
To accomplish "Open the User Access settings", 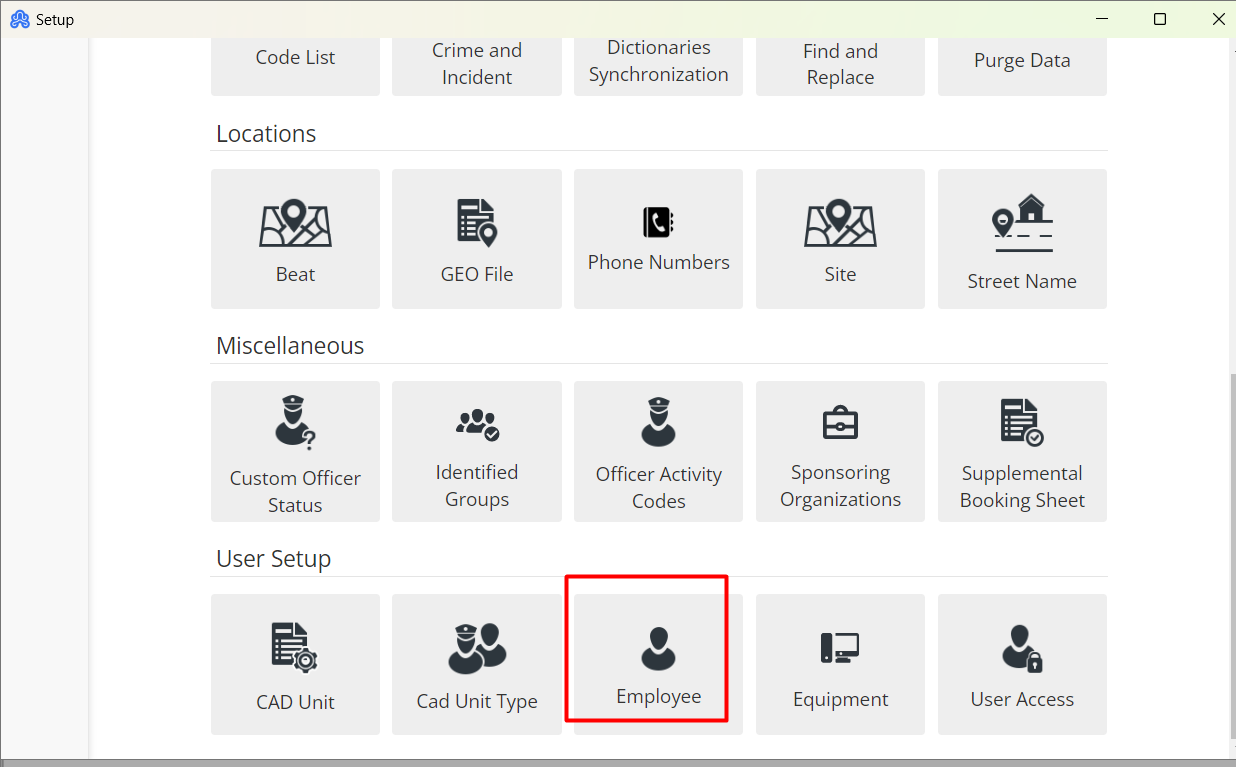I will pyautogui.click(x=1022, y=664).
